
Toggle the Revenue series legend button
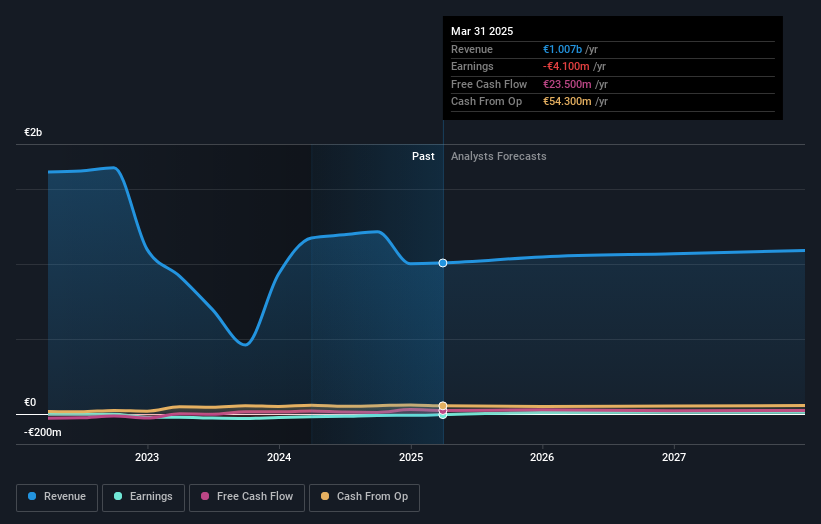tap(57, 497)
